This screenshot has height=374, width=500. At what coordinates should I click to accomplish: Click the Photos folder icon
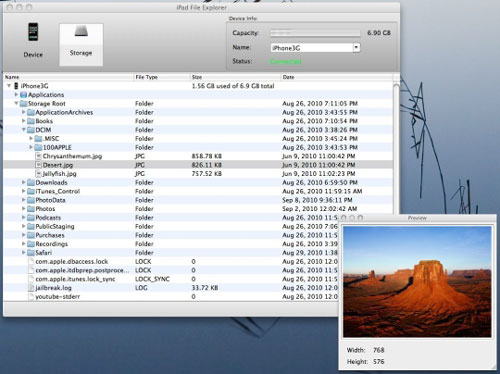click(31, 209)
